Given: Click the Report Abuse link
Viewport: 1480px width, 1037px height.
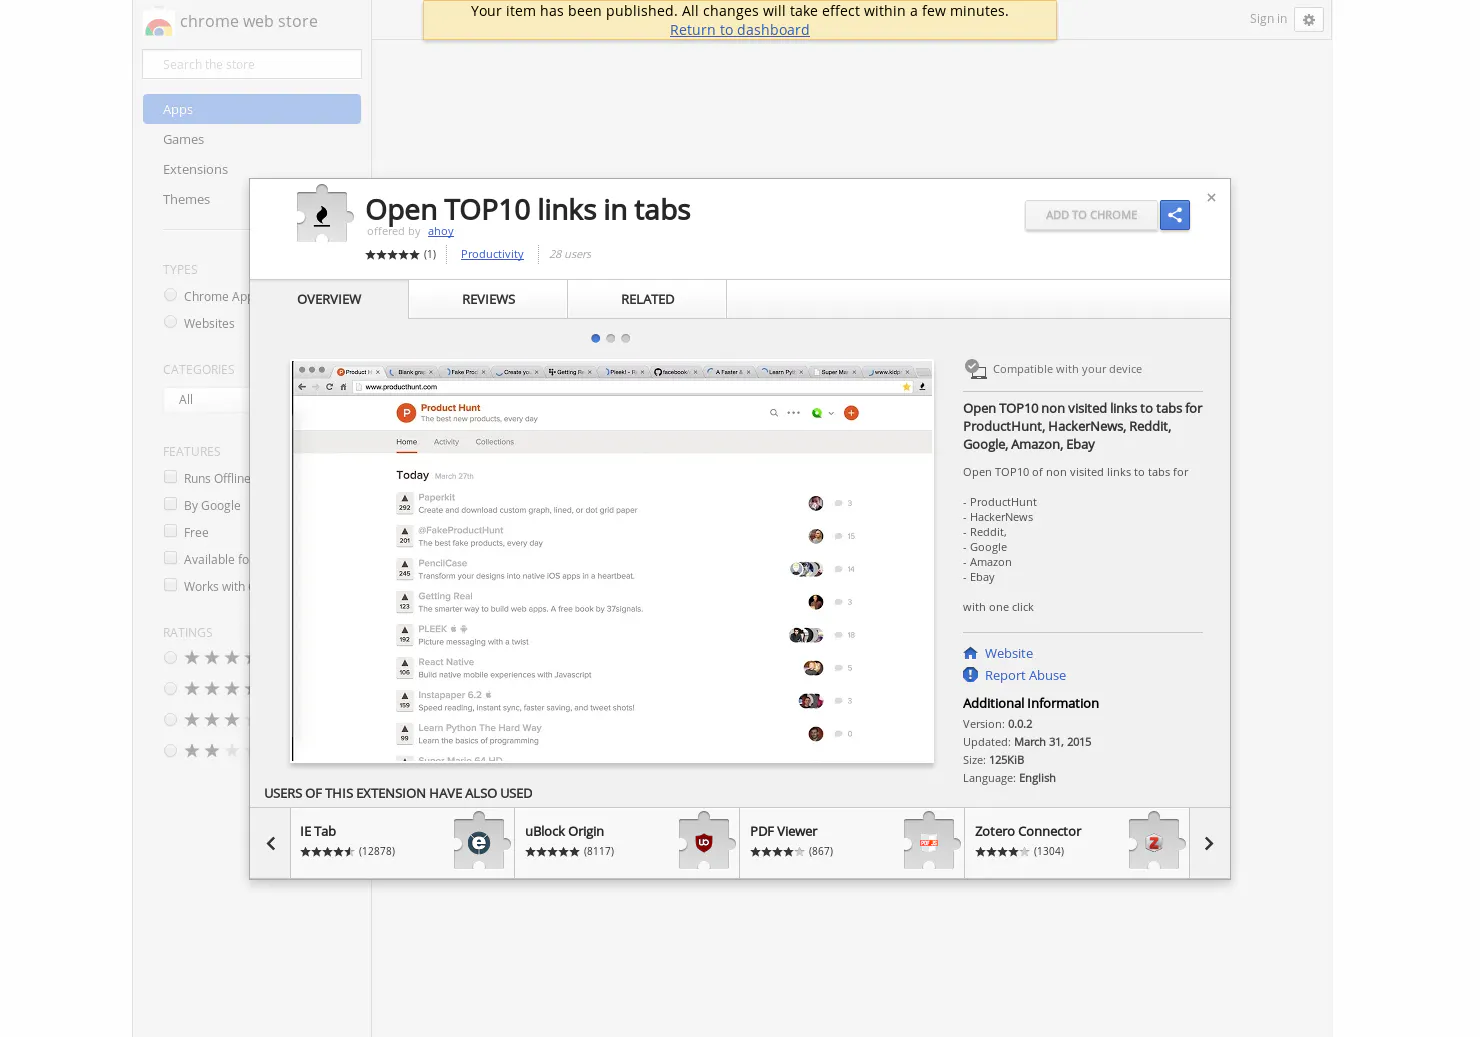Looking at the screenshot, I should (x=1025, y=675).
